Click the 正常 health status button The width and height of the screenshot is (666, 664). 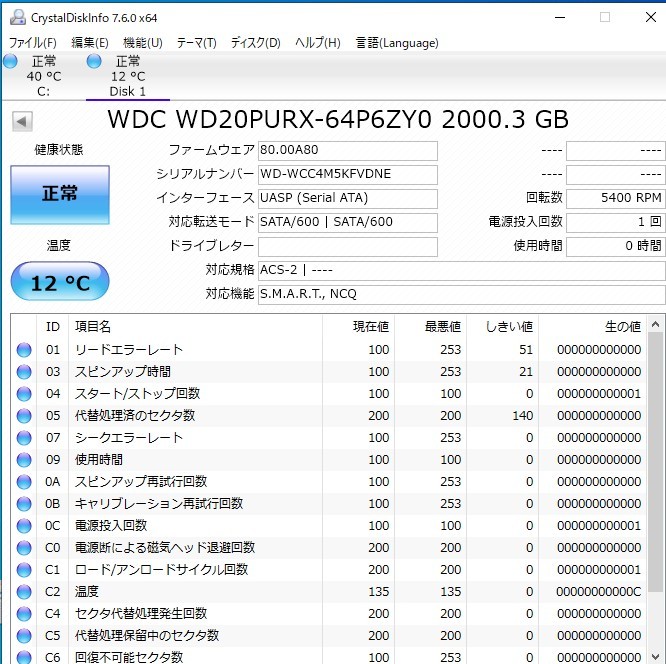point(60,195)
